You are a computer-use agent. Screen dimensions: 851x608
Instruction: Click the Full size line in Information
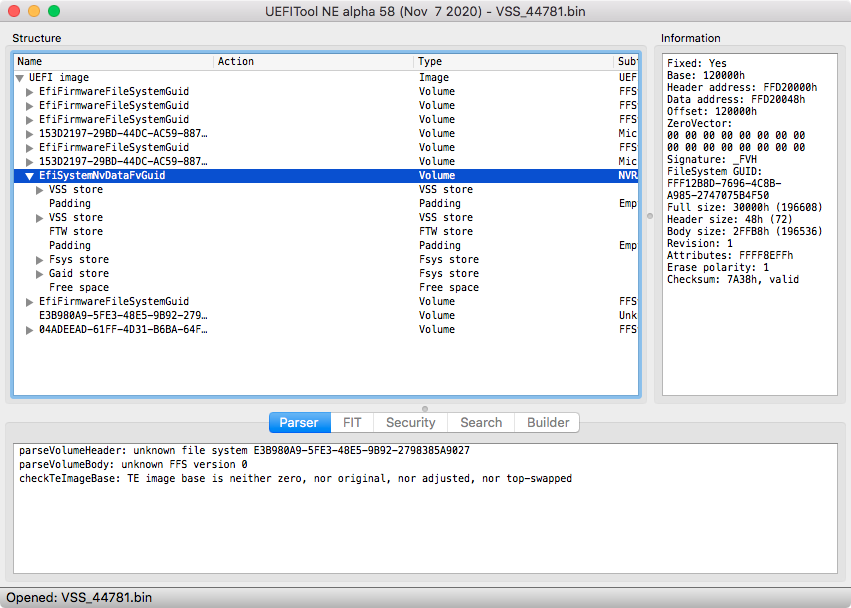tap(745, 207)
